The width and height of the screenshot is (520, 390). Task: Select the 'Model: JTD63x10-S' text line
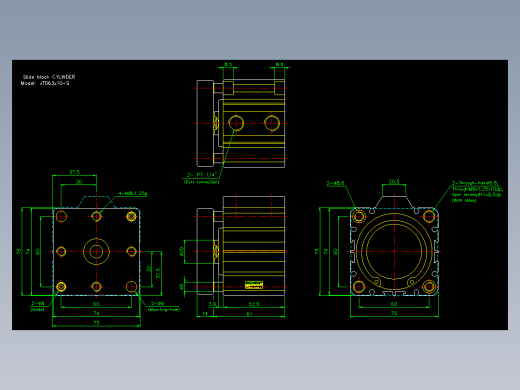45,83
